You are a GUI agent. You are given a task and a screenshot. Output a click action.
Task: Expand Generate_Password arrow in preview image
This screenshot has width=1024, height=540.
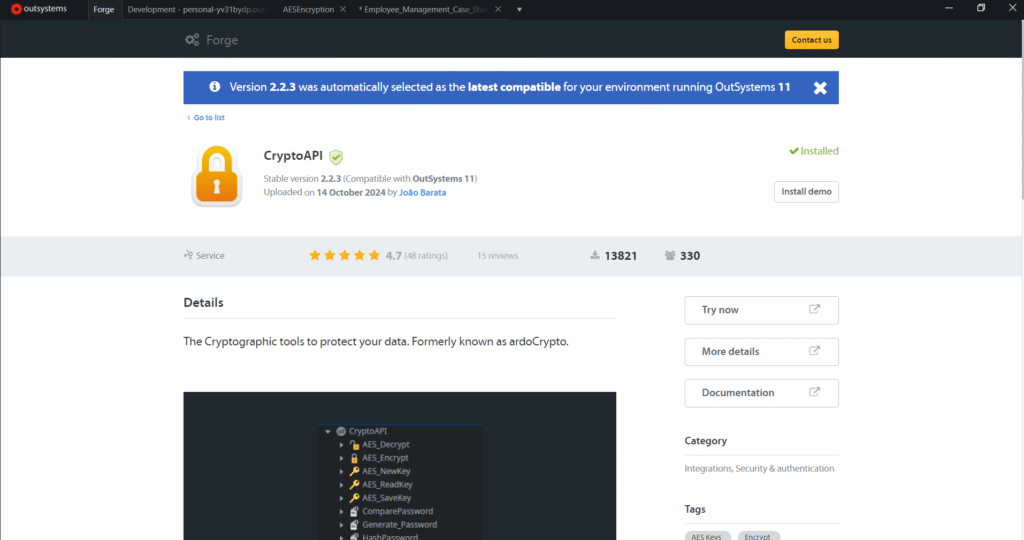[341, 525]
